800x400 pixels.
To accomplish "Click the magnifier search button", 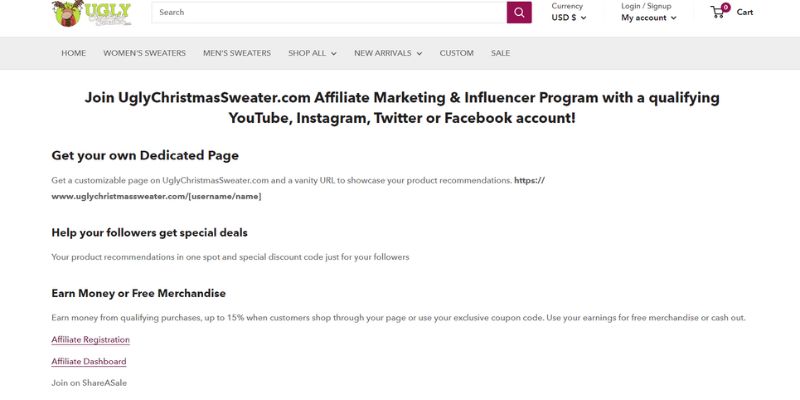I will [519, 12].
